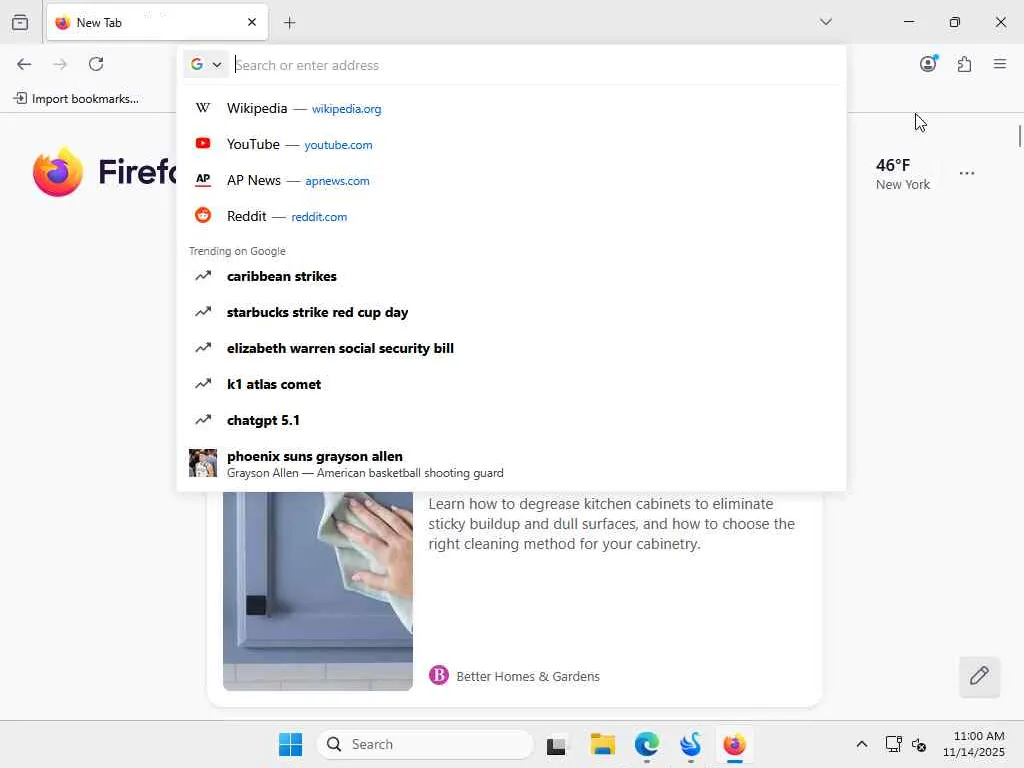Open Microsoft Edge from the taskbar
1024x768 pixels.
click(x=647, y=744)
